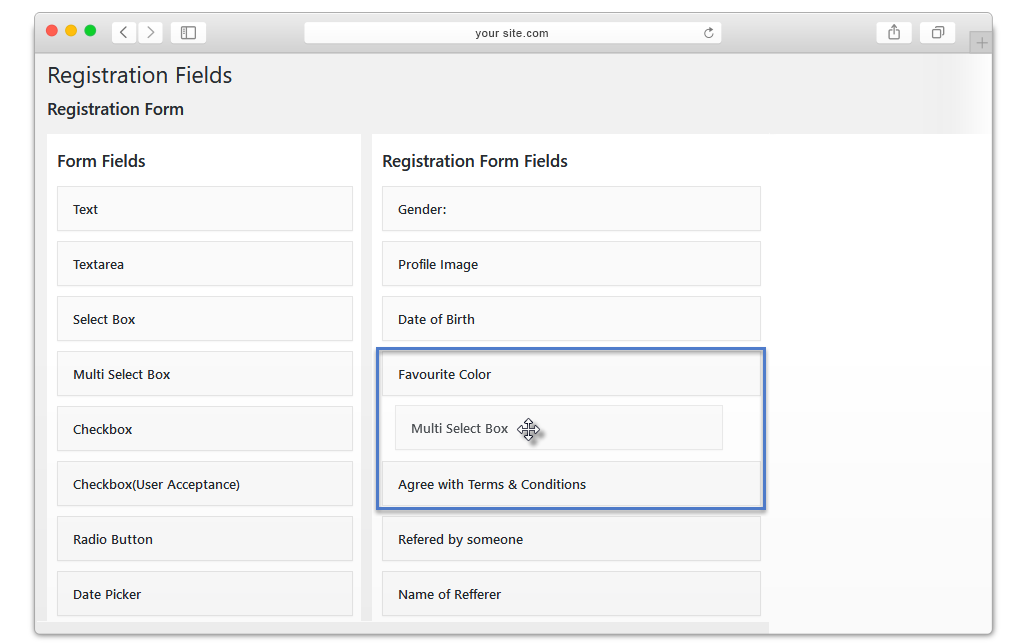Screen dimensions: 1024x643
Task: Pick the Radio Button field type
Action: (205, 539)
